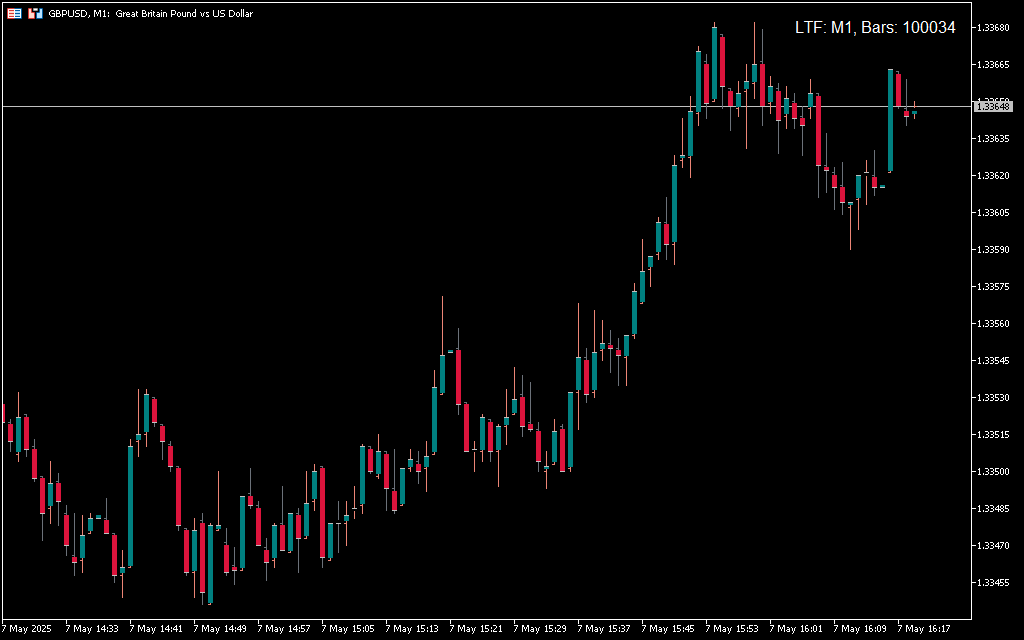Screen dimensions: 1024x640
Task: Click the GBPUSD, M1 chart title text
Action: pyautogui.click(x=150, y=14)
